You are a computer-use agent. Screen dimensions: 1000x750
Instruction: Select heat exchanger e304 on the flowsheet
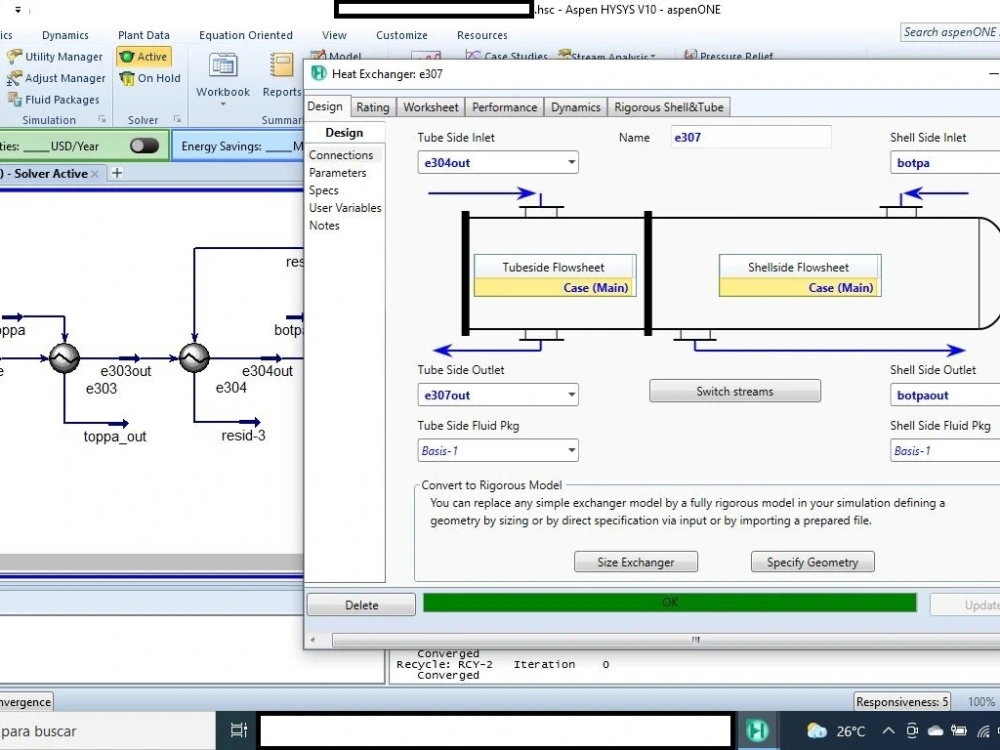[x=193, y=358]
